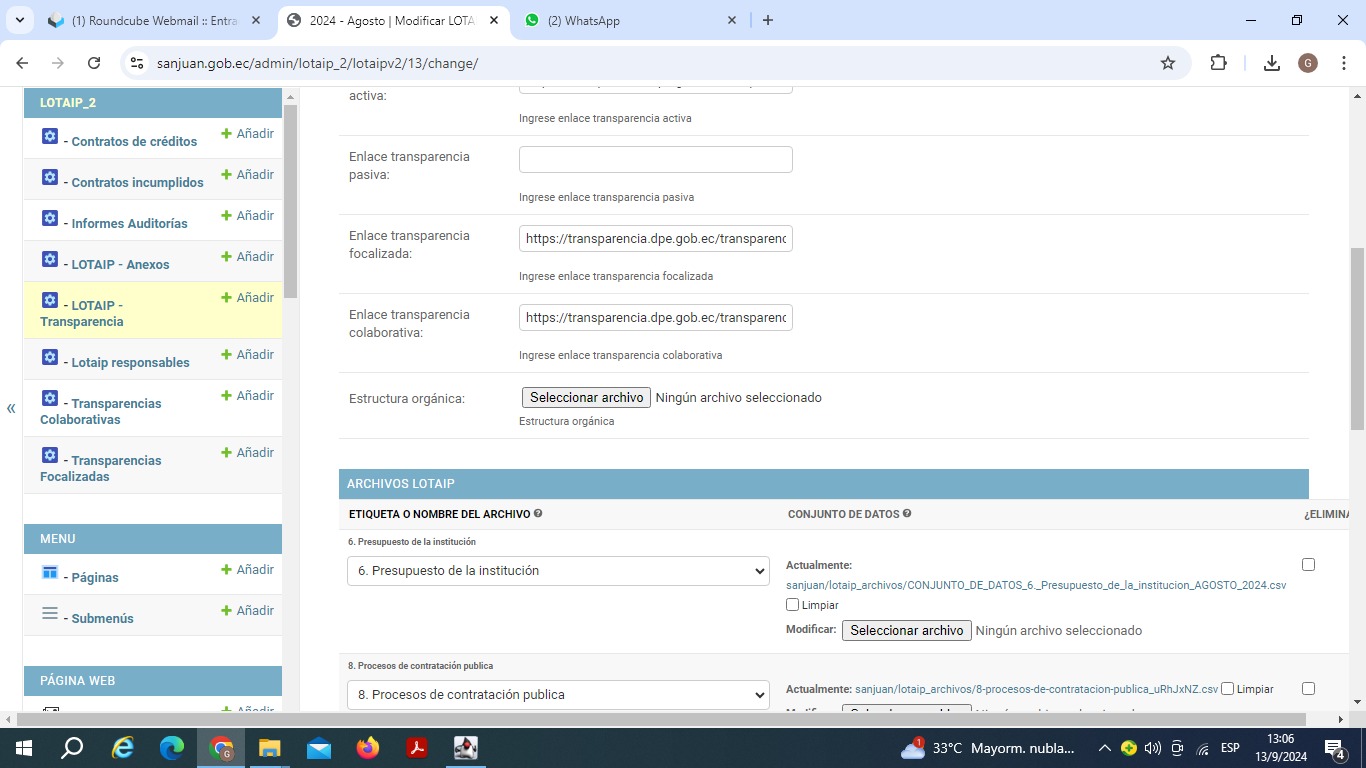Click Seleccionar archivo for Estructura orgánica
The height and width of the screenshot is (768, 1366).
tap(586, 398)
